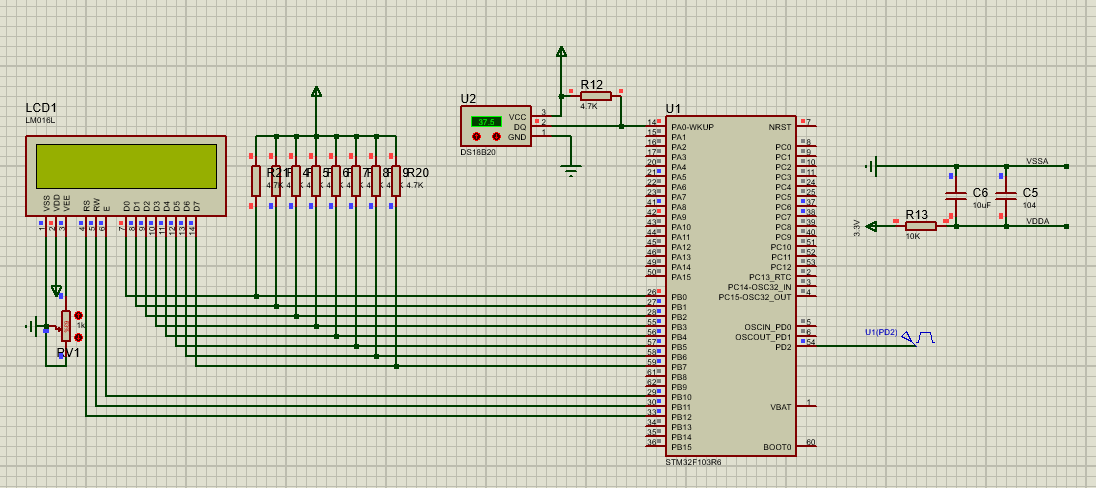Click the PC0 pin label

tap(784, 148)
